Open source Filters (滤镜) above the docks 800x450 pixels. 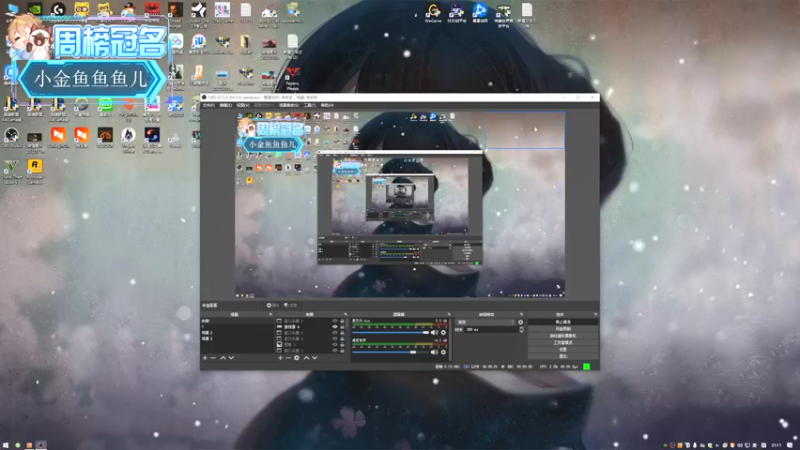[x=290, y=305]
